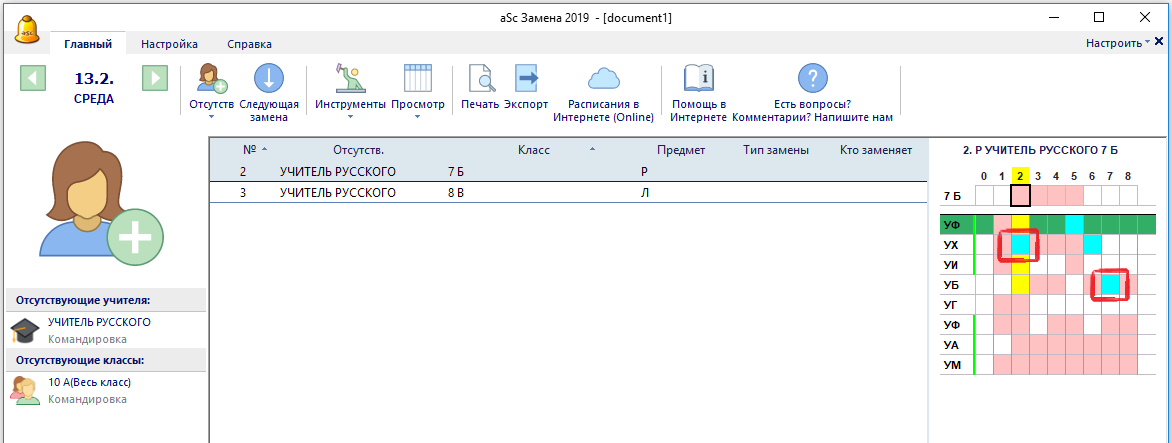Screen dimensions: 1172x443
Task: Expand the Инструменты dropdown arrow
Action: tap(349, 117)
